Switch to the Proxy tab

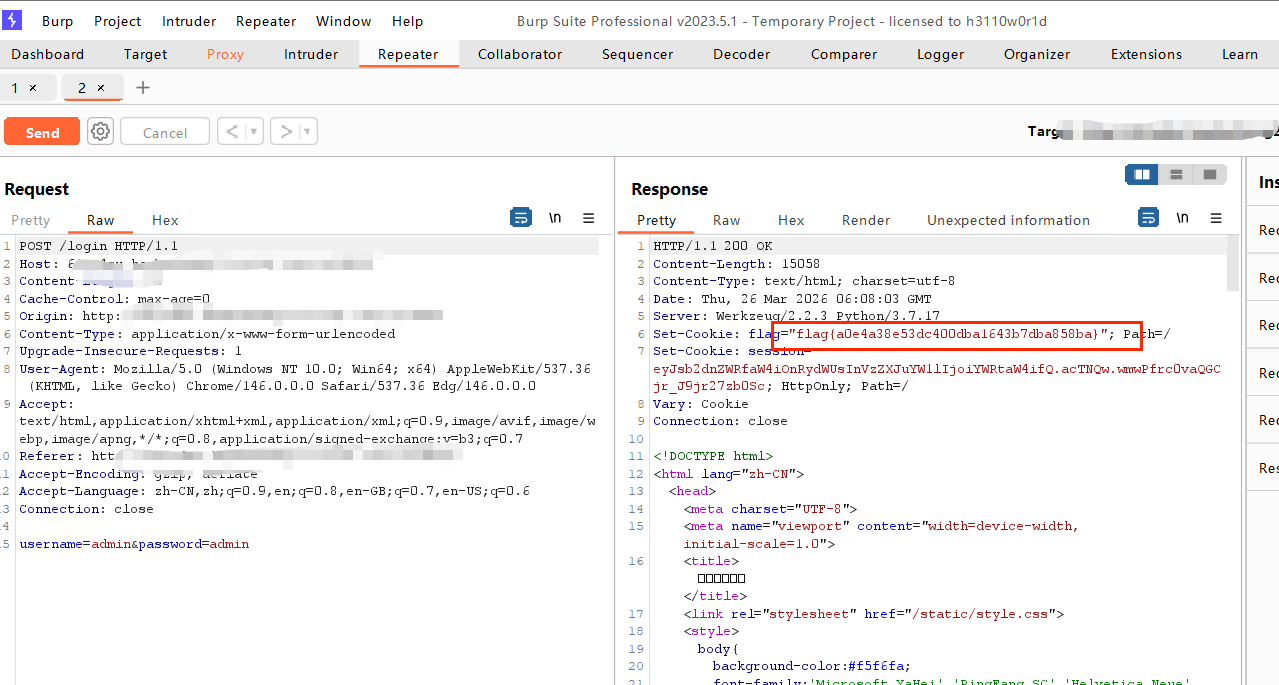point(225,54)
